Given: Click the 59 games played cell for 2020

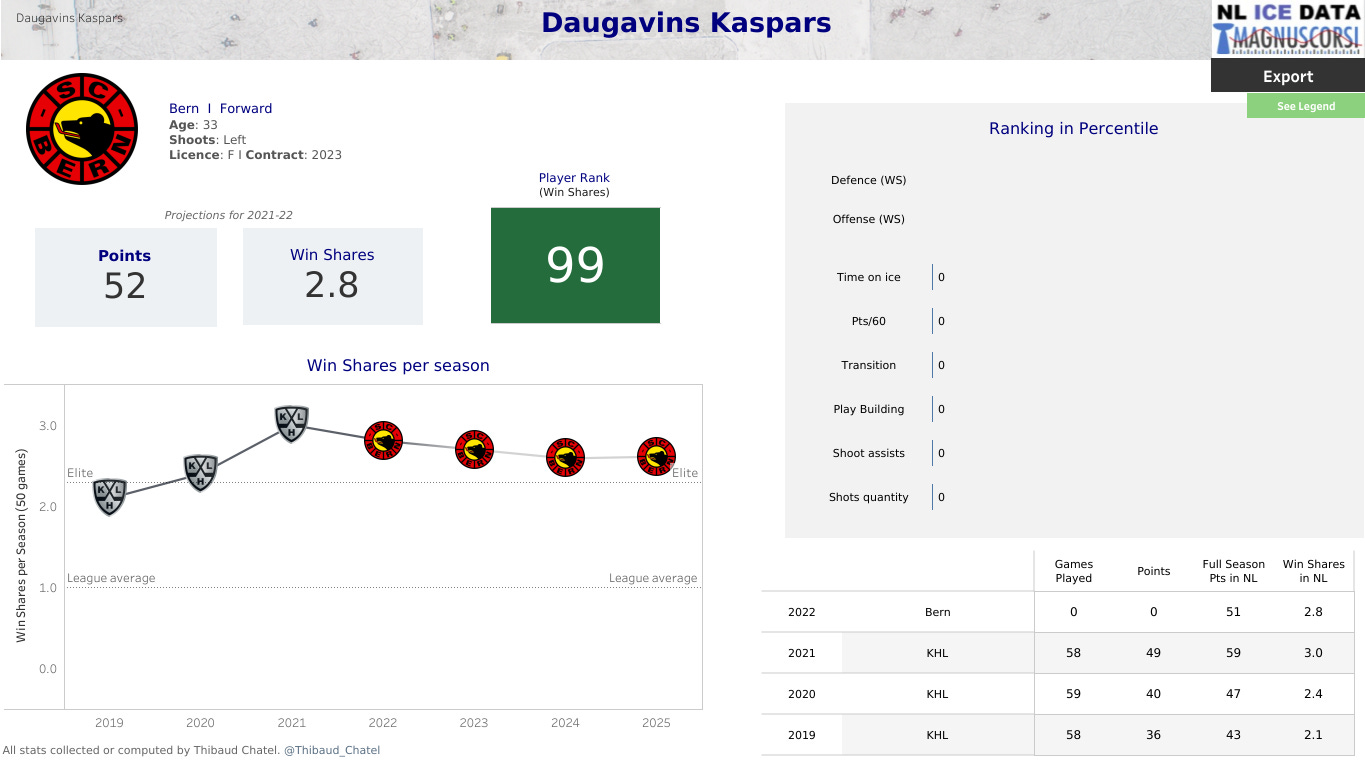Looking at the screenshot, I should tap(1073, 694).
